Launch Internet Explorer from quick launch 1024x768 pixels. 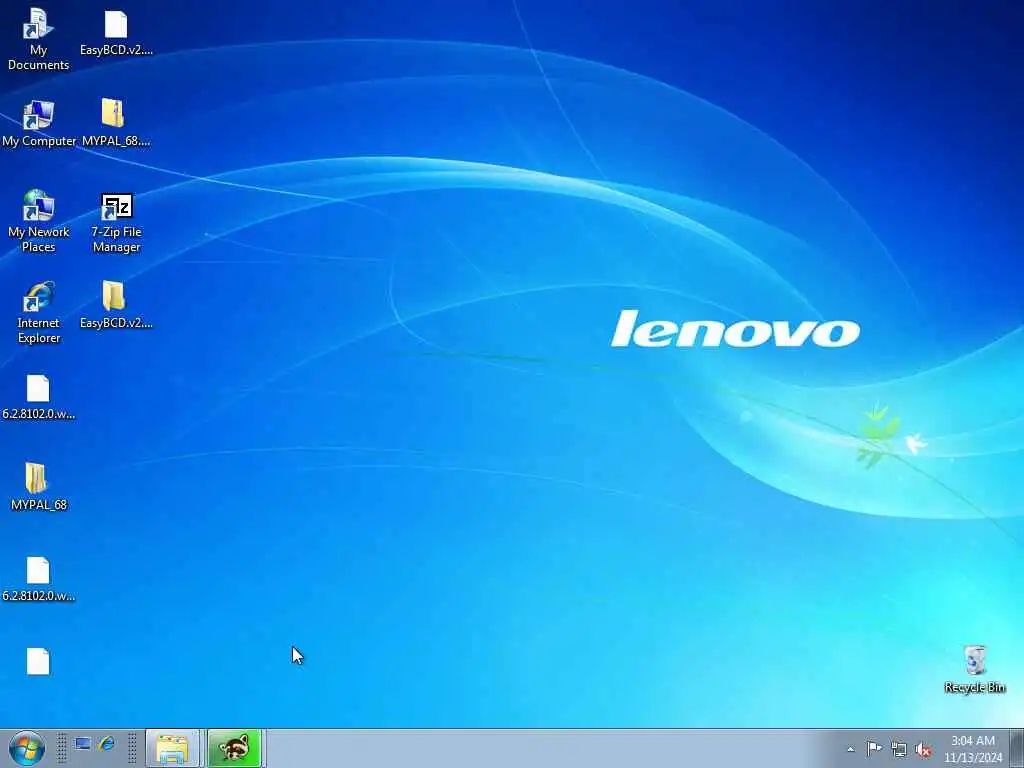pos(106,744)
